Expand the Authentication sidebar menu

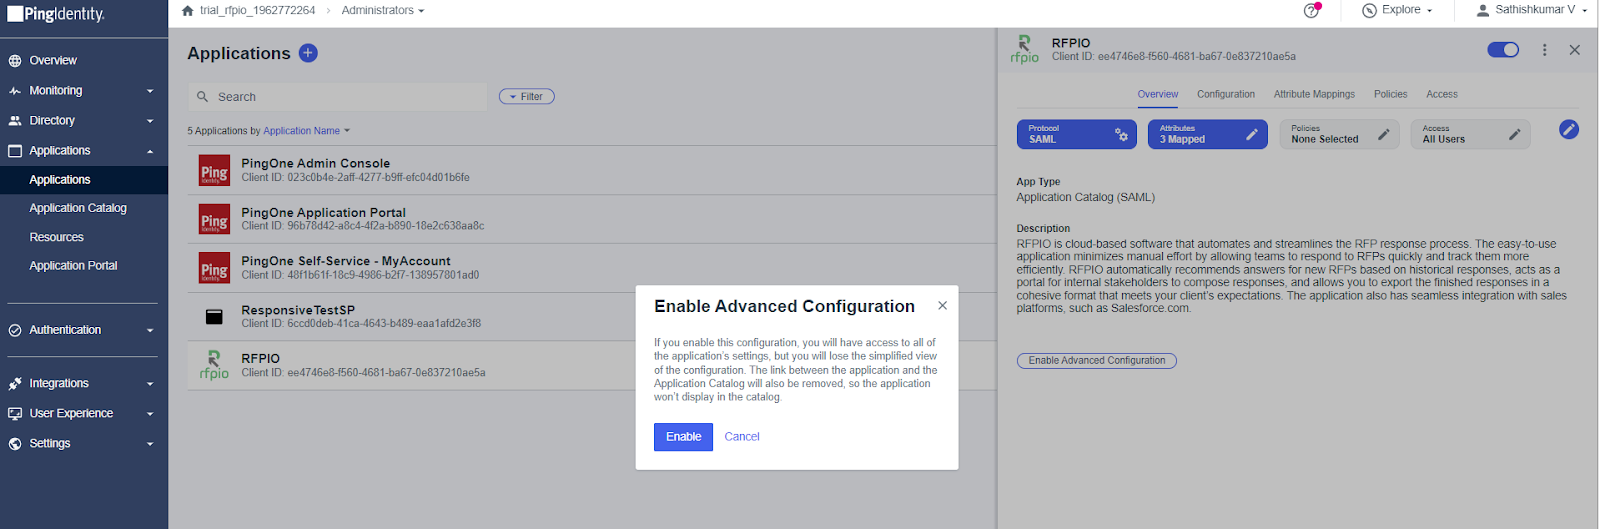(150, 330)
